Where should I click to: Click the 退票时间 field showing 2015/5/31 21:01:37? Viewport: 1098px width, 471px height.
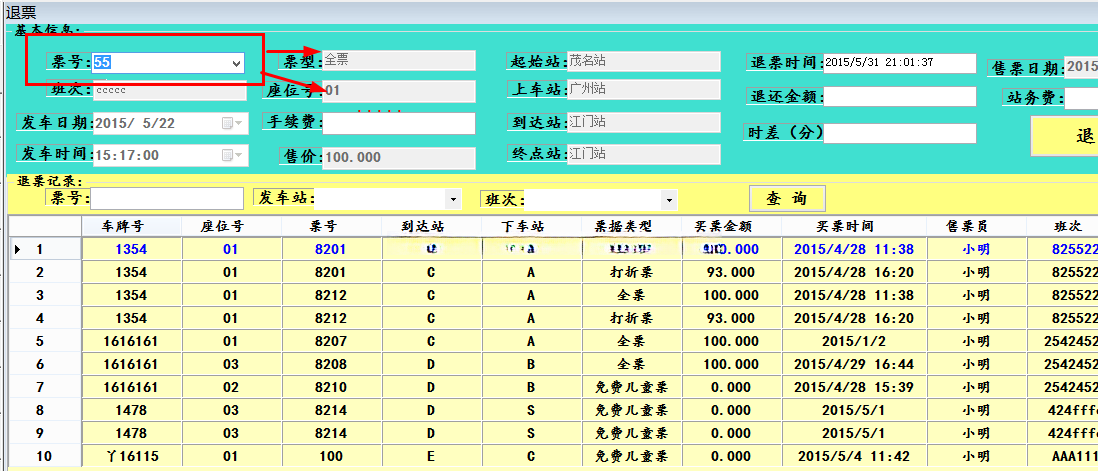click(x=900, y=62)
